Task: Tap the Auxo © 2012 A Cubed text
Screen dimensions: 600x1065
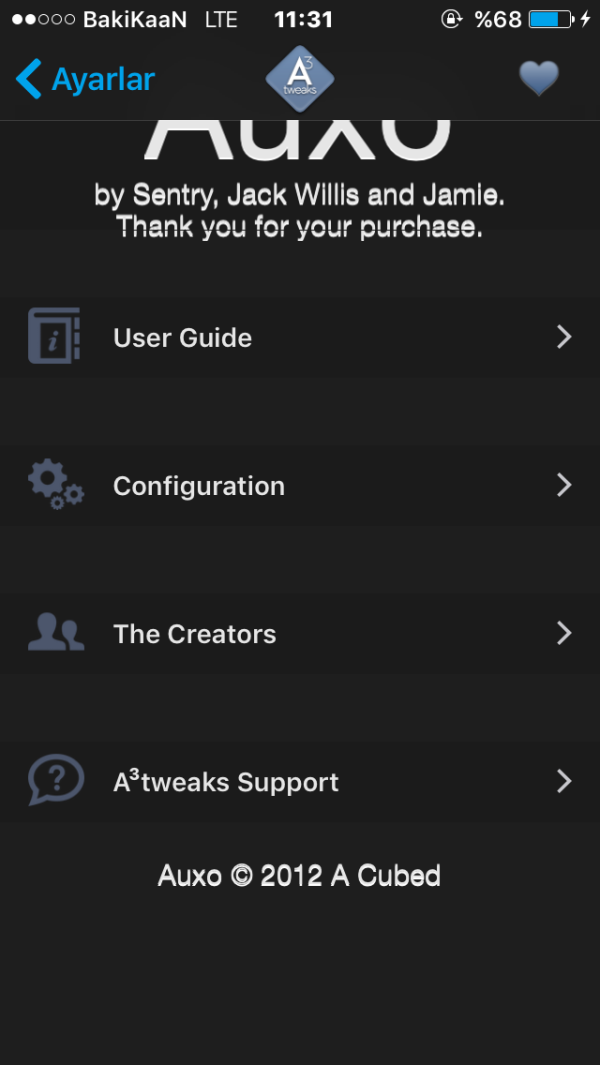Action: click(x=299, y=876)
